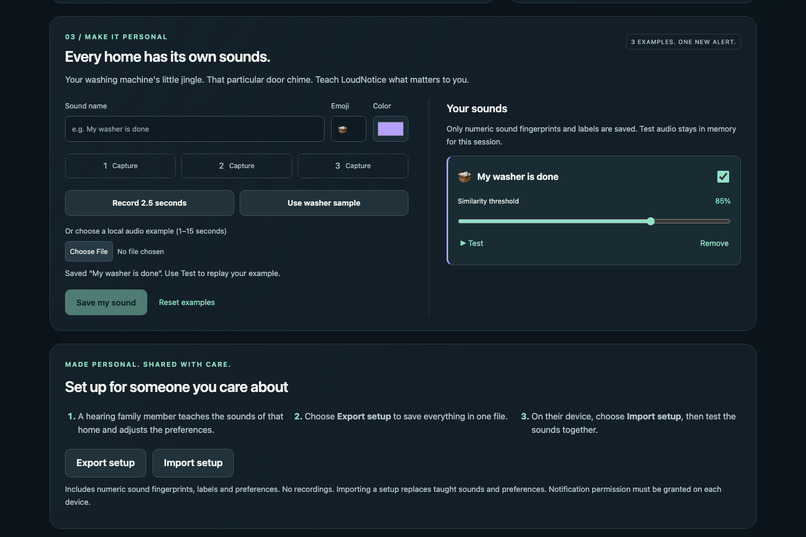Click Save my sound button
806x537 pixels.
[x=106, y=303]
